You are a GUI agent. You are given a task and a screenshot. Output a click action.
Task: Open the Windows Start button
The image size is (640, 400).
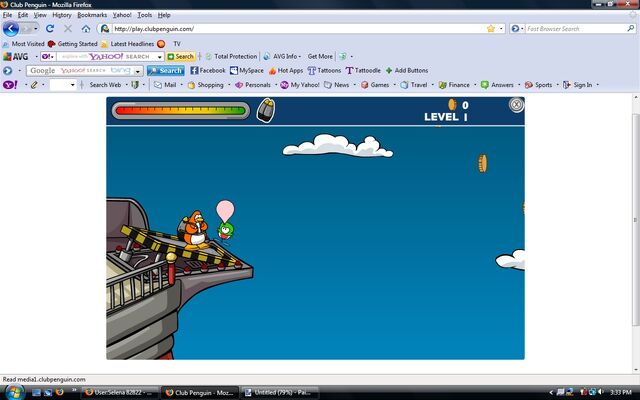pyautogui.click(x=13, y=392)
